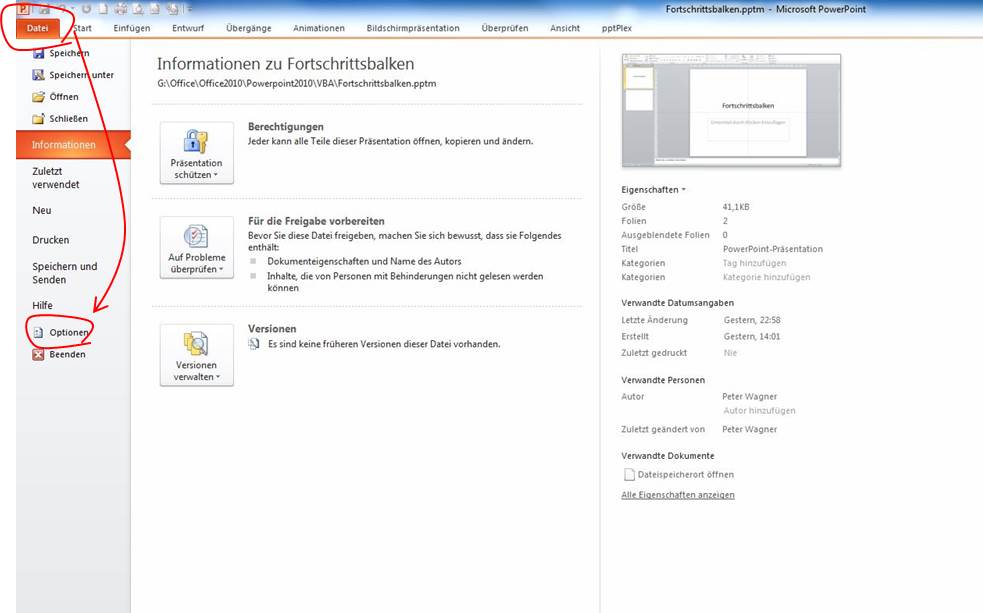983x613 pixels.
Task: Open the pptPlex tab
Action: coord(617,28)
